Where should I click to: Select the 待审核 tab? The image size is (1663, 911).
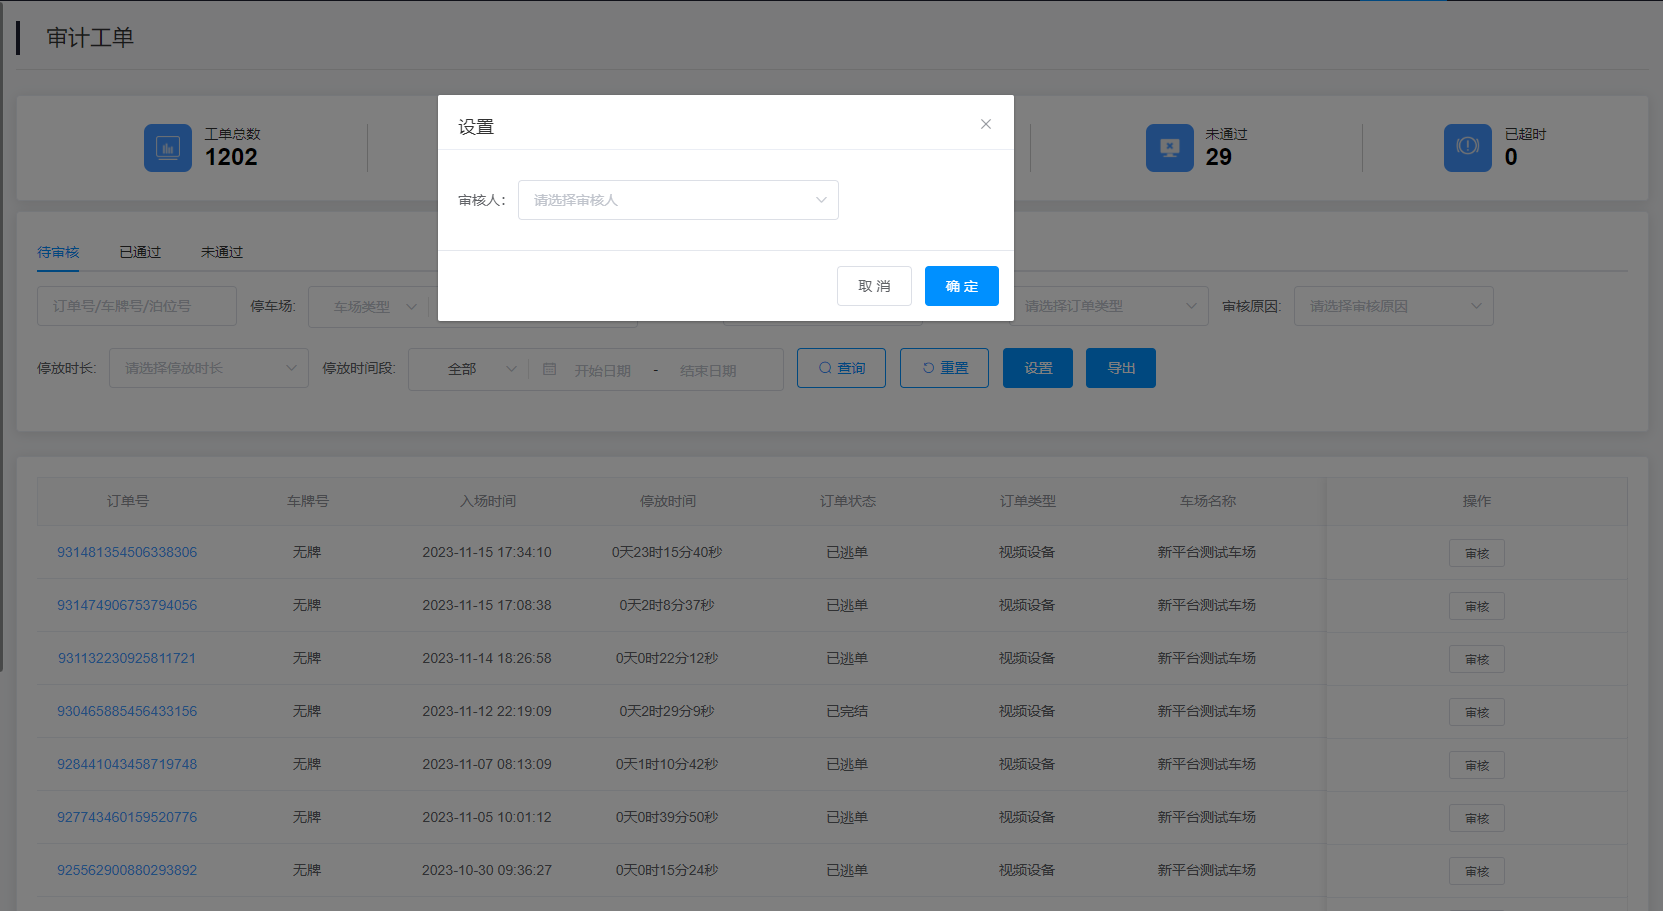[x=58, y=252]
